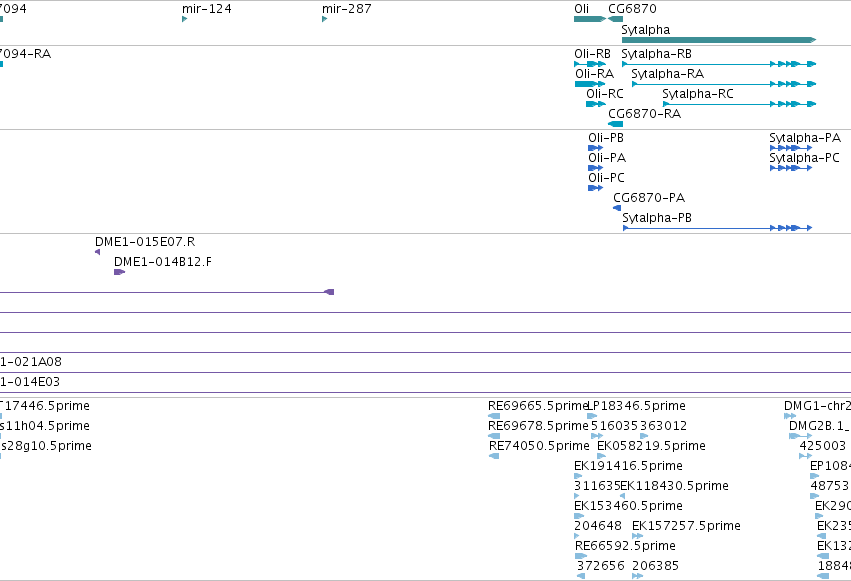Select the CG6870 gene bar

click(615, 19)
